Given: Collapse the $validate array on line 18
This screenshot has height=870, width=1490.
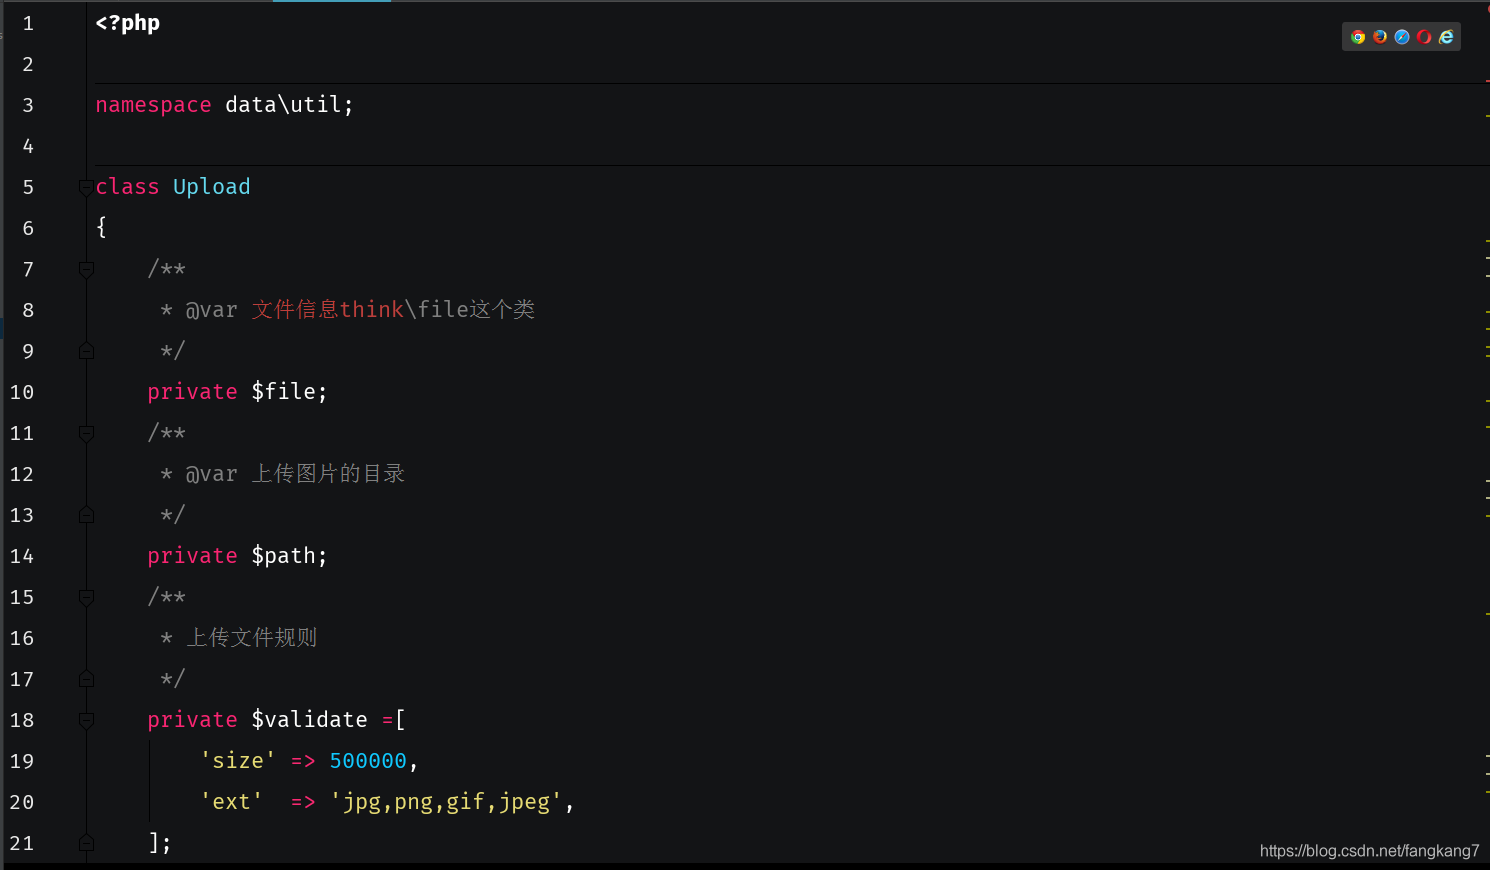Looking at the screenshot, I should (x=86, y=721).
